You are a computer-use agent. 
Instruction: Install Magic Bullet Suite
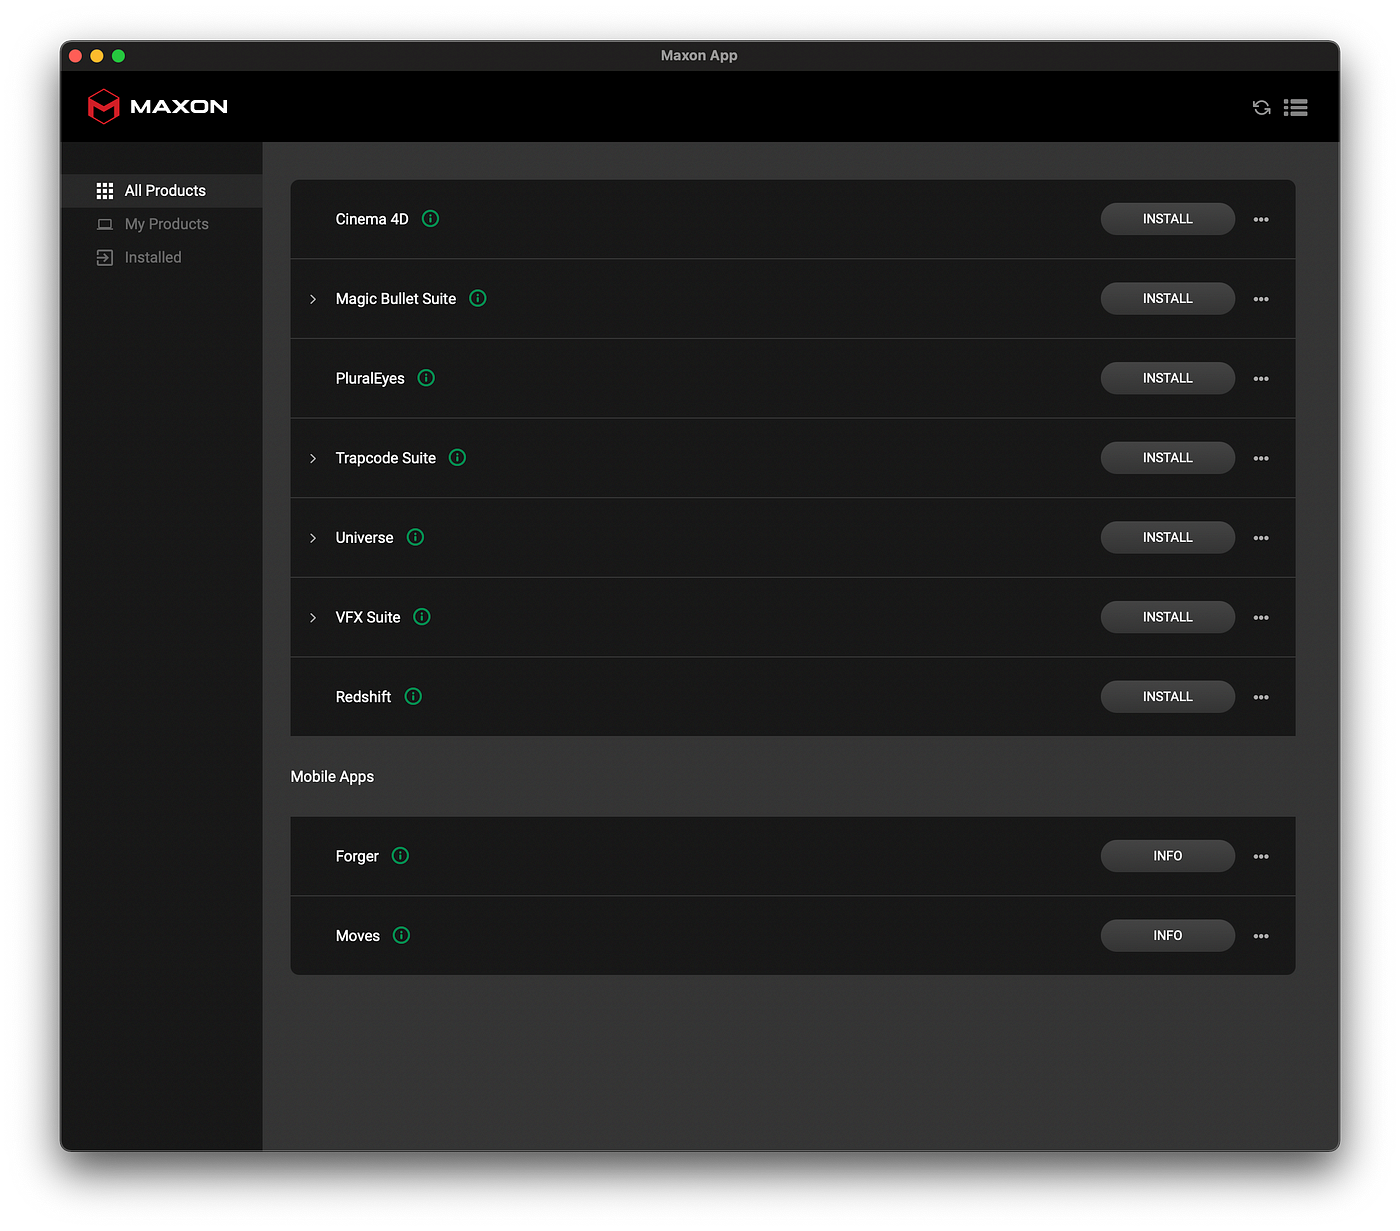point(1168,298)
